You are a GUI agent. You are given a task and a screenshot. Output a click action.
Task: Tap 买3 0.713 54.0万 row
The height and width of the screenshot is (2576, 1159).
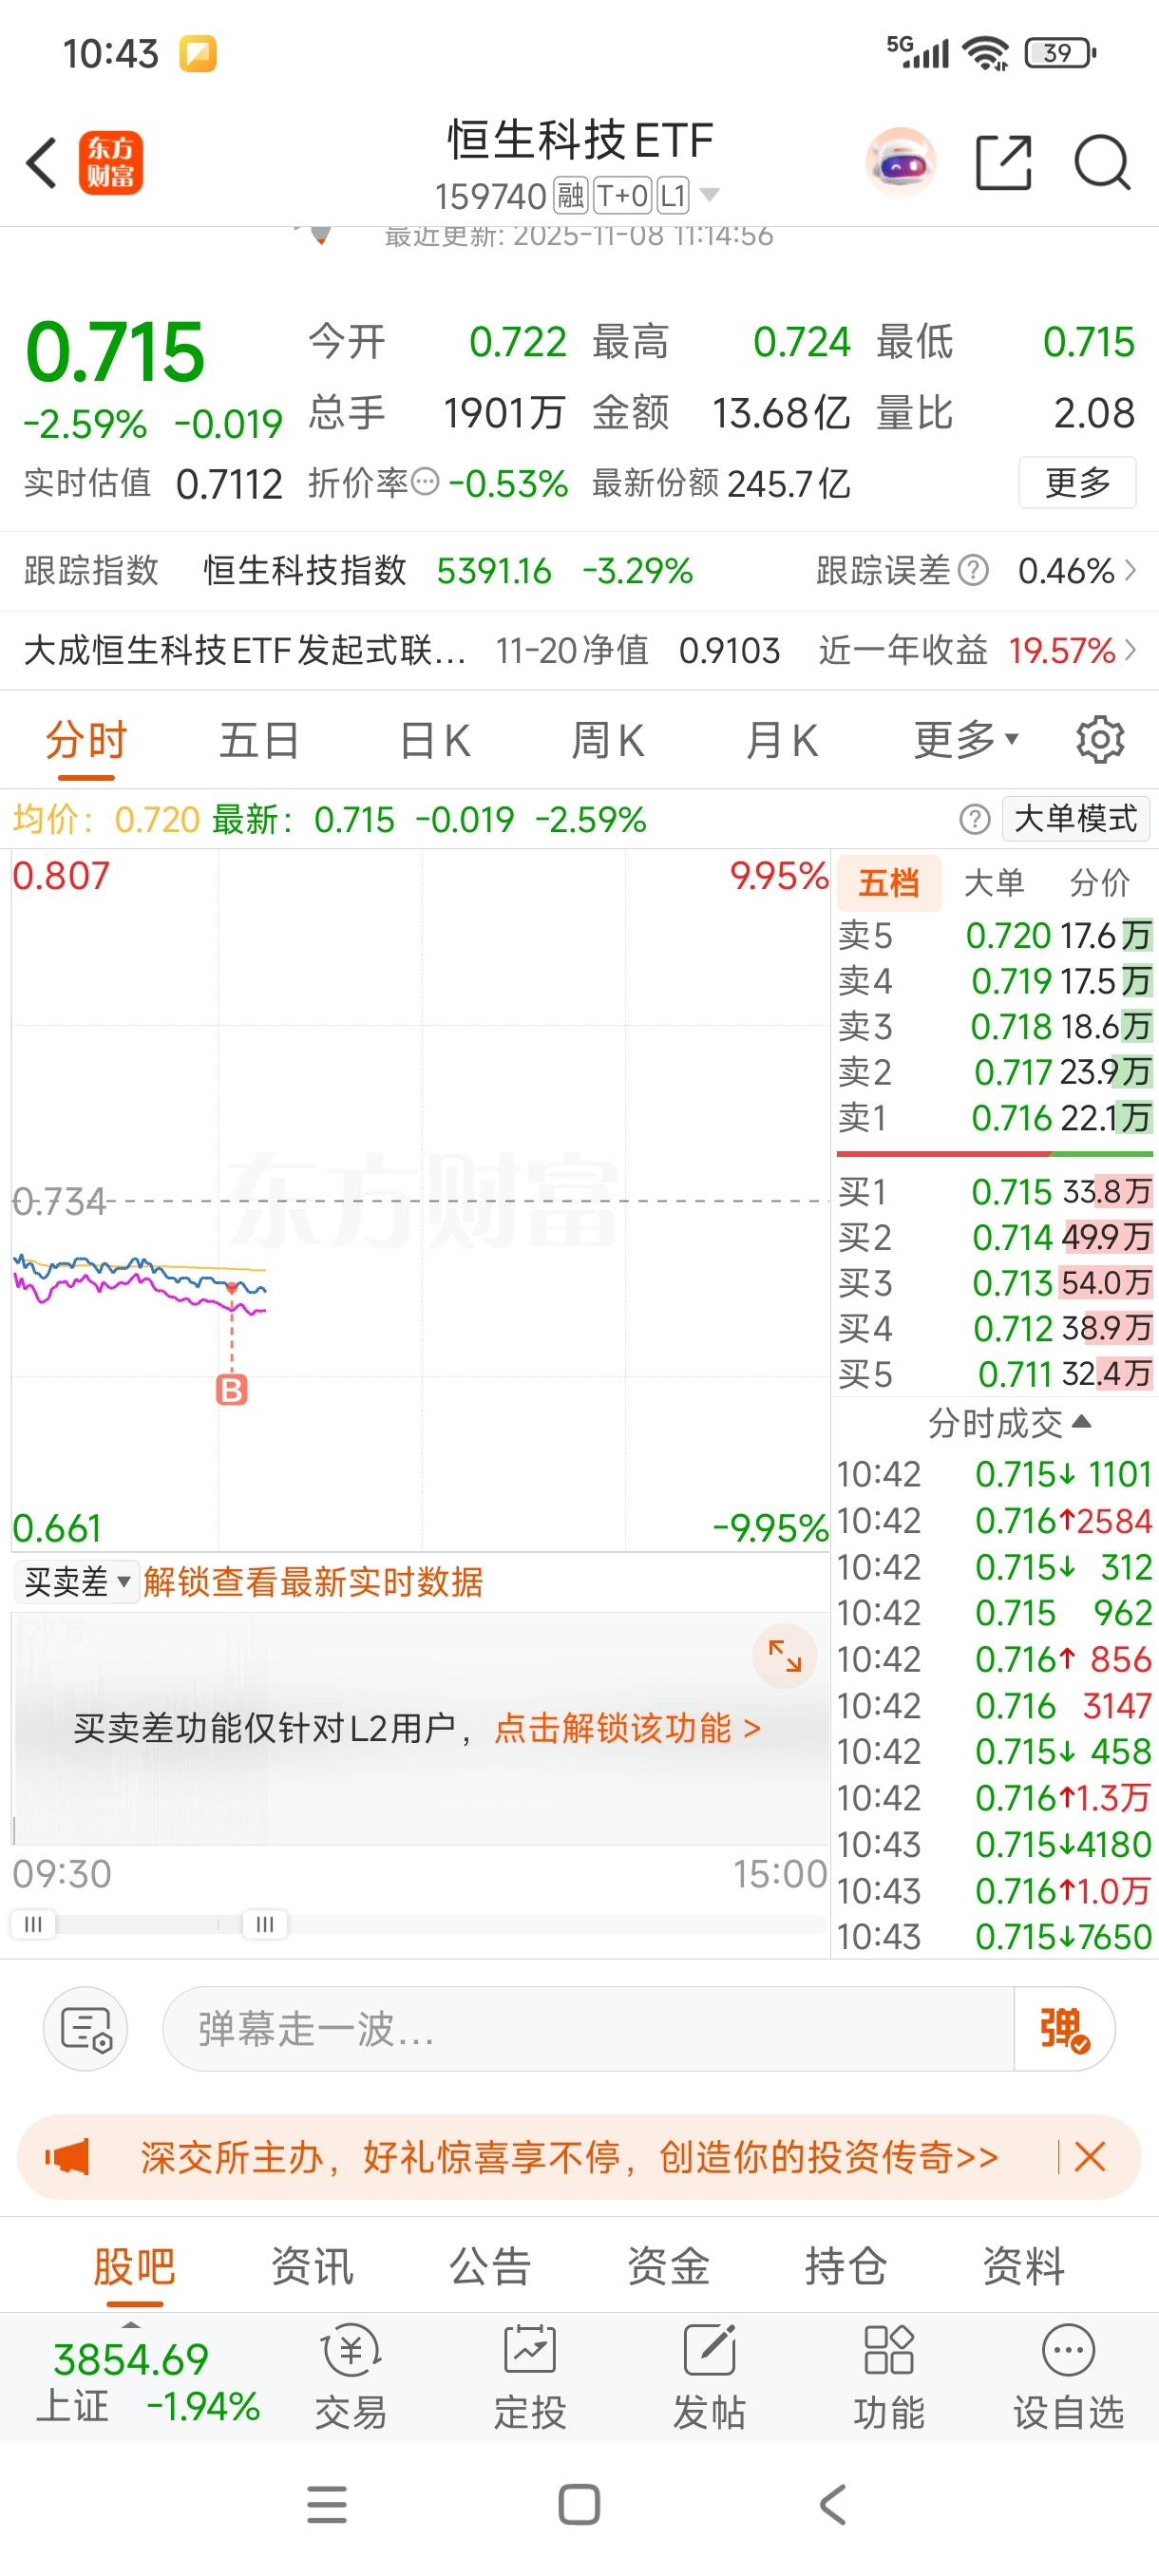(995, 1282)
